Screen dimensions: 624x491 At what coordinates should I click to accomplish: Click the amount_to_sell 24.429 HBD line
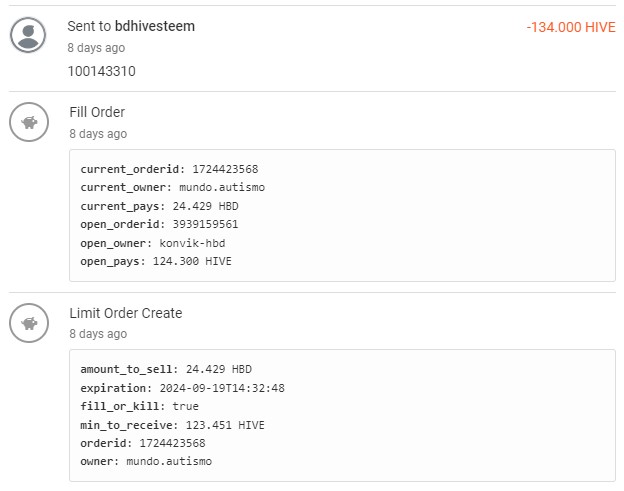click(166, 369)
